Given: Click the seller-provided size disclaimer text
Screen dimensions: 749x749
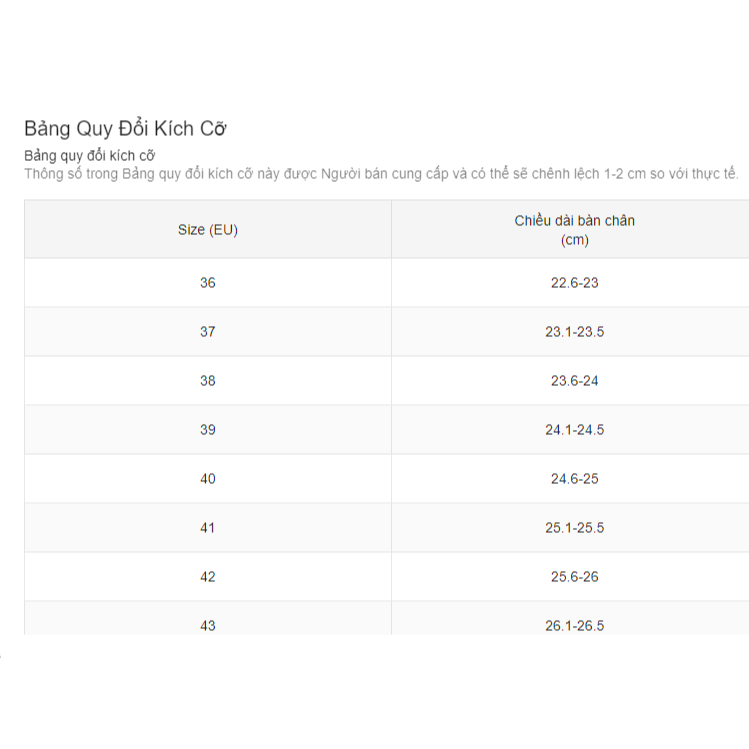Looking at the screenshot, I should [381, 173].
